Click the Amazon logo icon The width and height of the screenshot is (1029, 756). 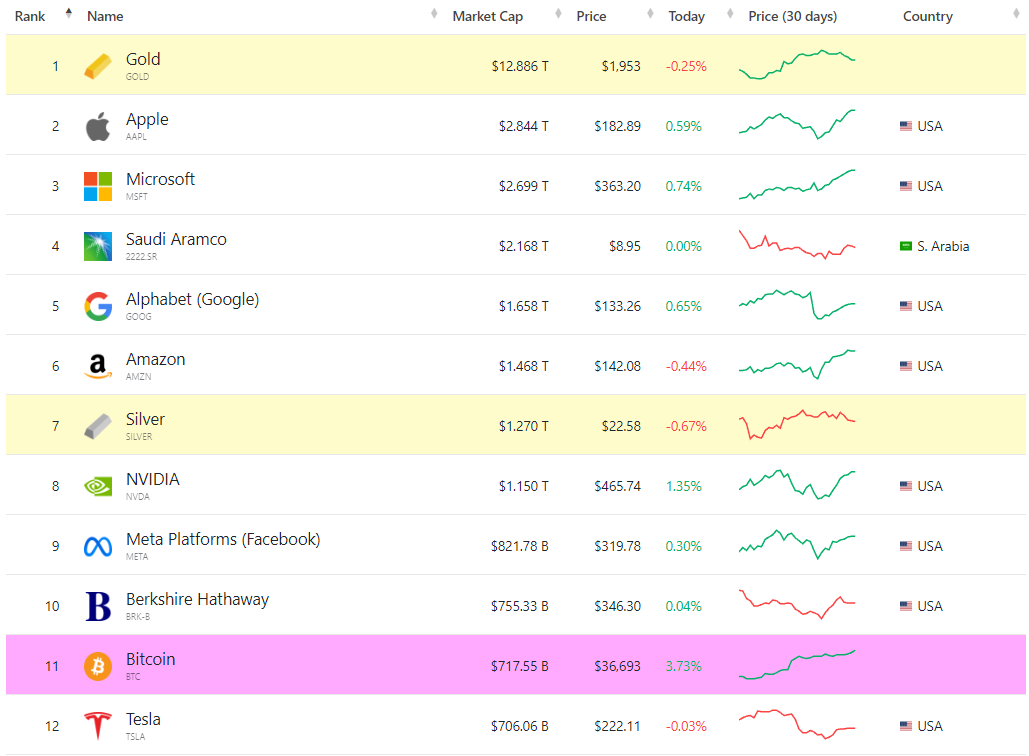tap(98, 367)
